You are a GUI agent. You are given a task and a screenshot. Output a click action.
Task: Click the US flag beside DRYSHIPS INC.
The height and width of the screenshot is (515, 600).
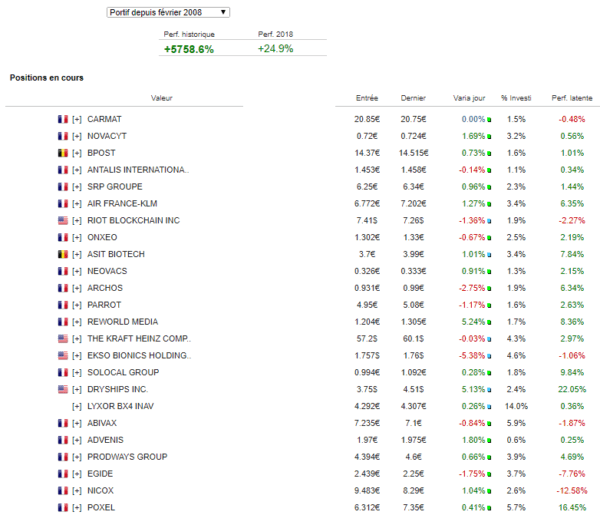(x=63, y=390)
